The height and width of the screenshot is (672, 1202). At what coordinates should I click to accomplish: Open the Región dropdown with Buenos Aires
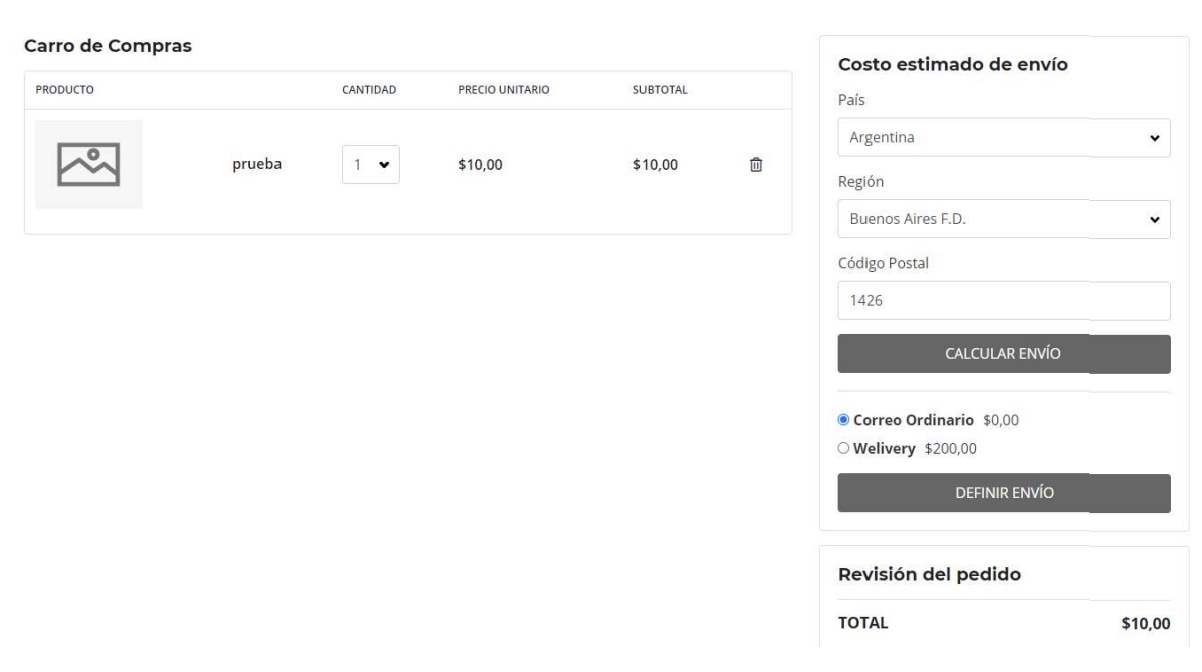[x=1003, y=219]
